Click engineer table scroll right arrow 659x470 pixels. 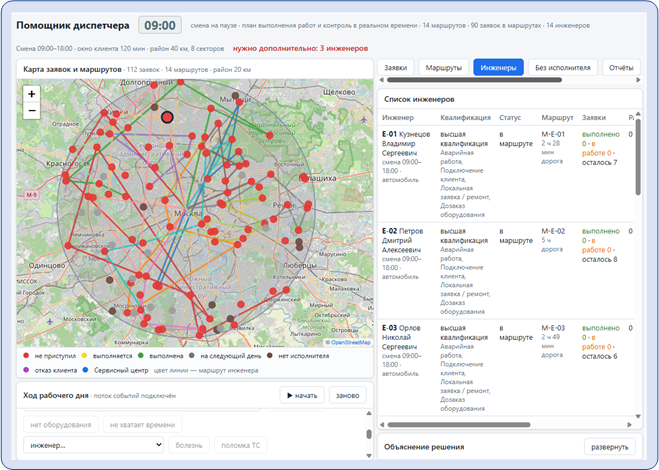coord(629,425)
